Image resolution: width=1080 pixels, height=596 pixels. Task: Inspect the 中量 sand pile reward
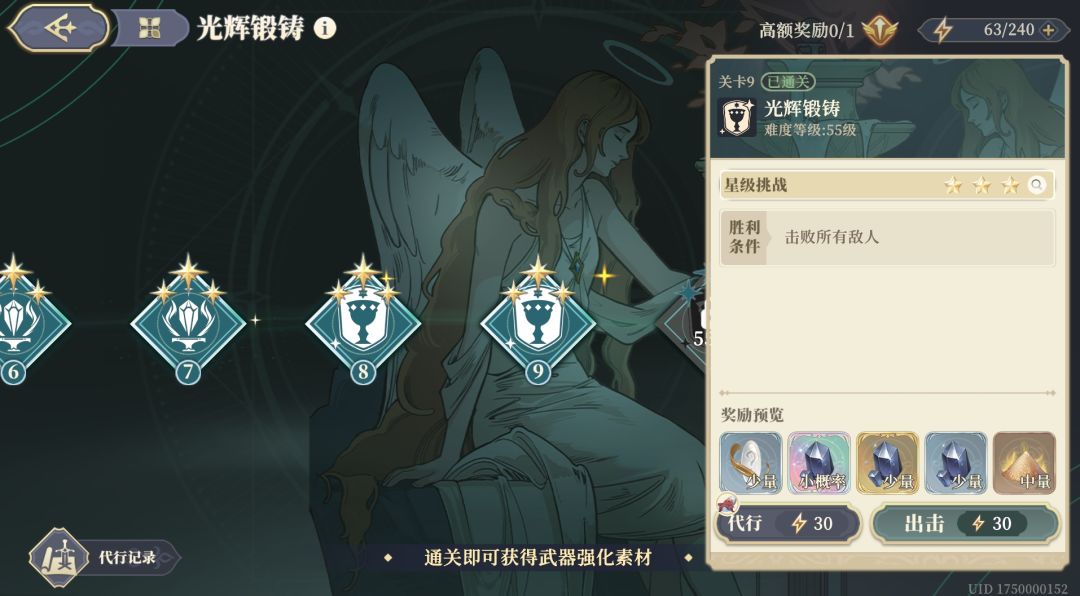click(1024, 462)
